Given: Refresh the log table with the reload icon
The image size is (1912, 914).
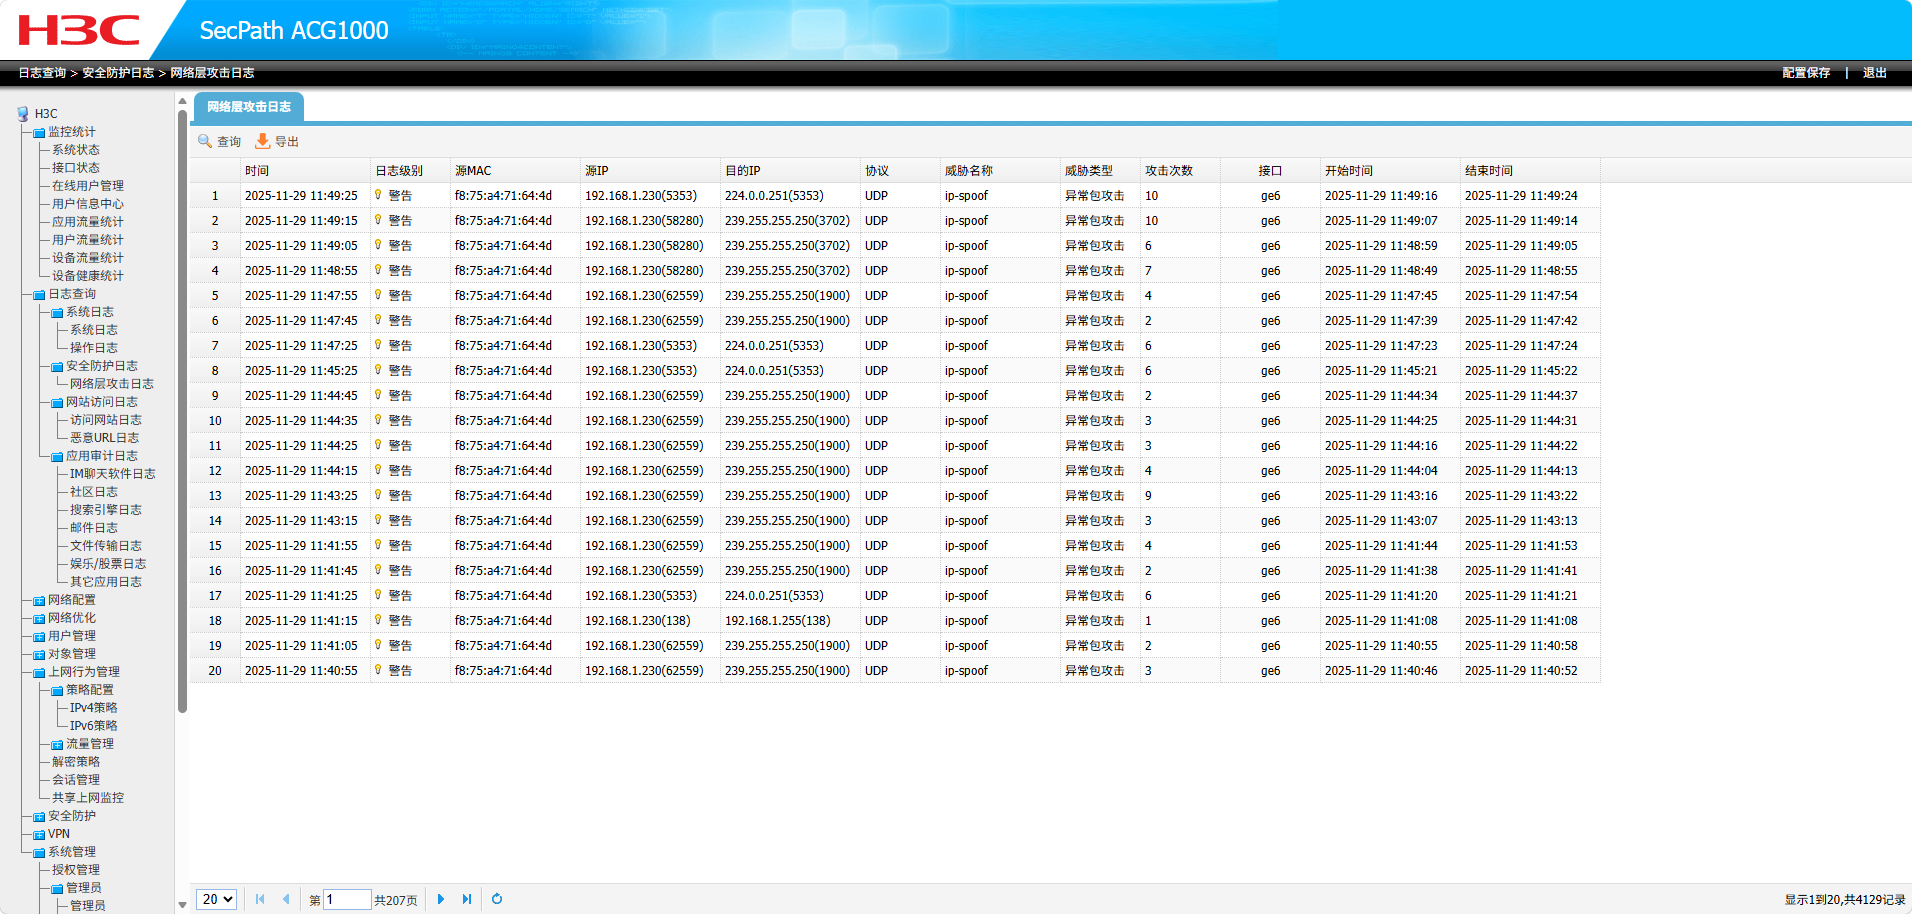Looking at the screenshot, I should pos(497,899).
